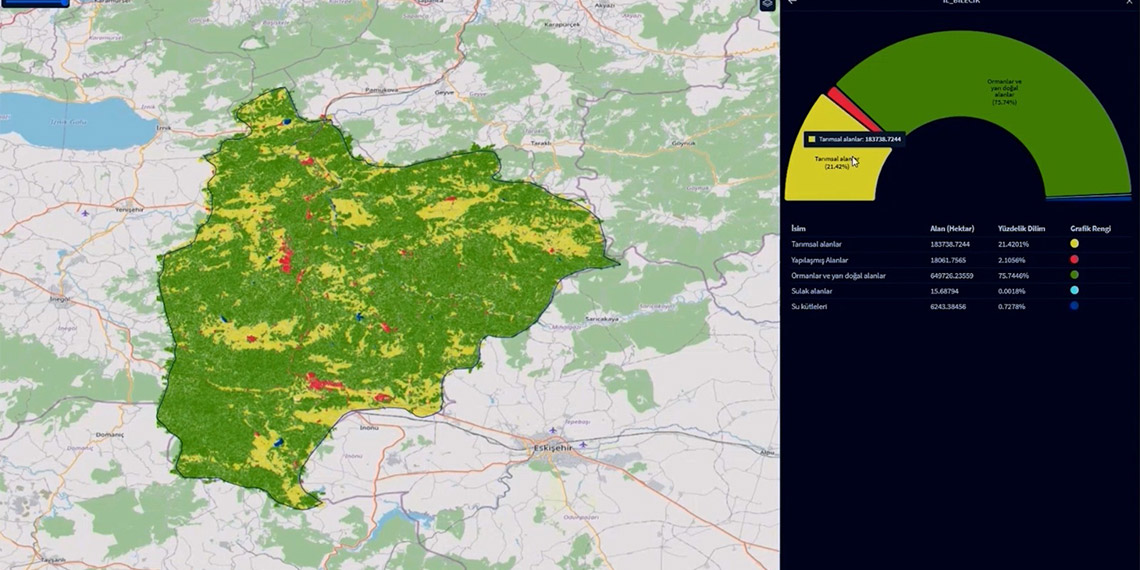The height and width of the screenshot is (570, 1140).
Task: Open the map layers icon
Action: tap(767, 5)
